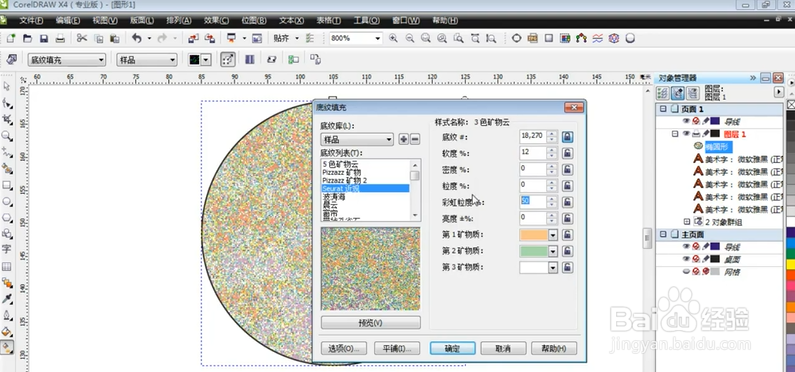Click the Paste clipboard icon
795x372 pixels.
click(x=115, y=39)
